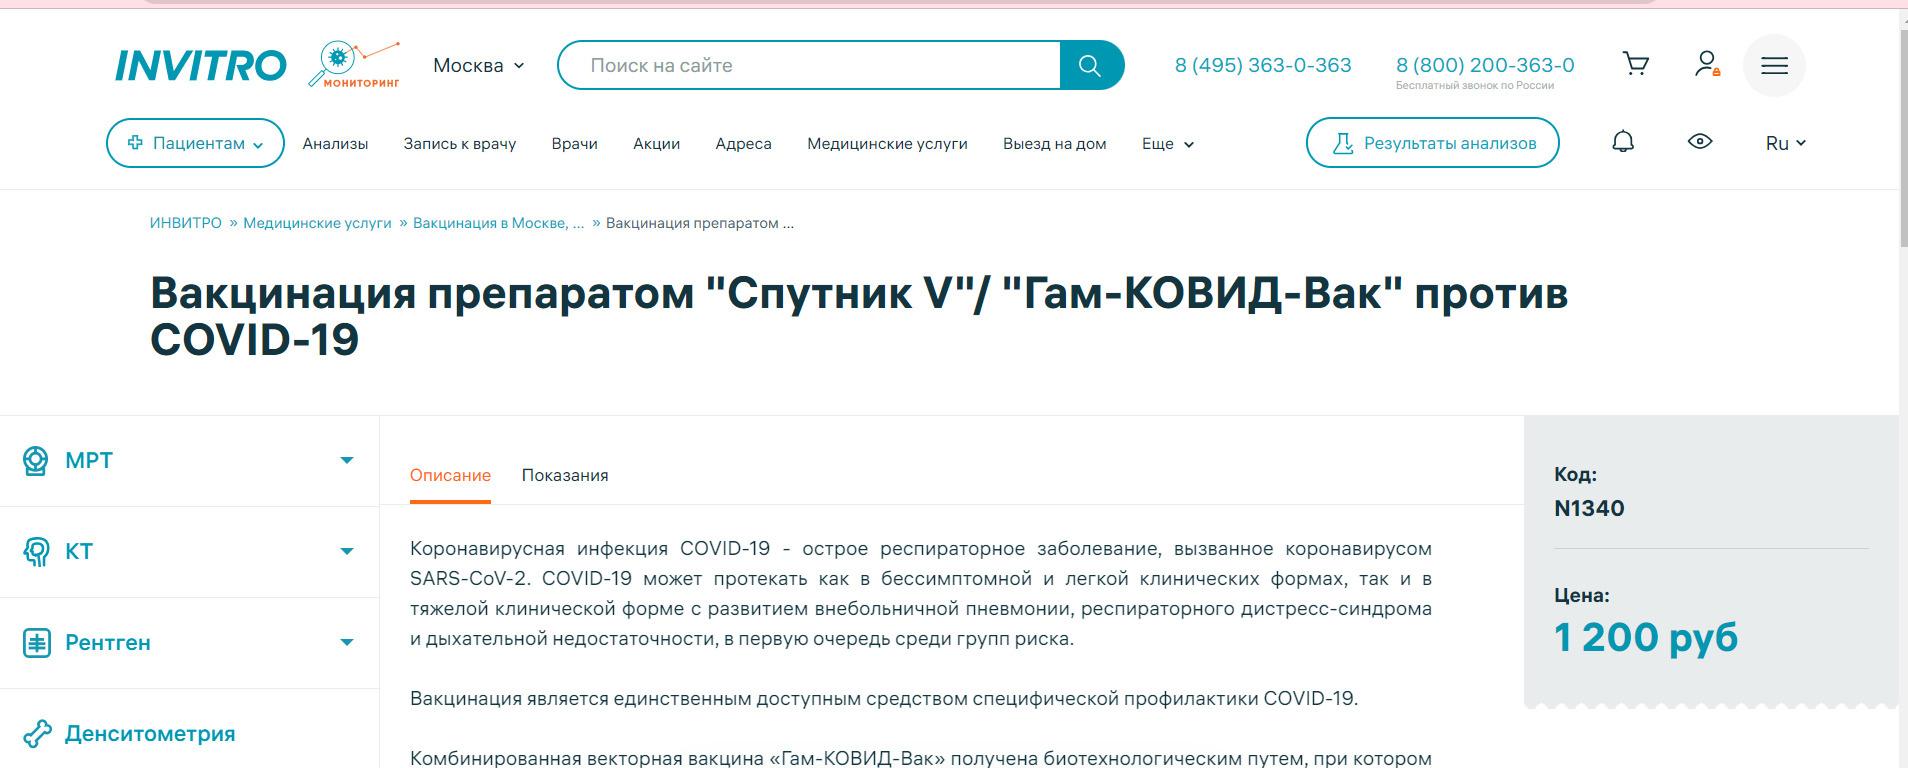Click the 'Вакцинация препаратом ...' breadcrumb text
Screen dimensions: 1908x768
click(x=700, y=224)
